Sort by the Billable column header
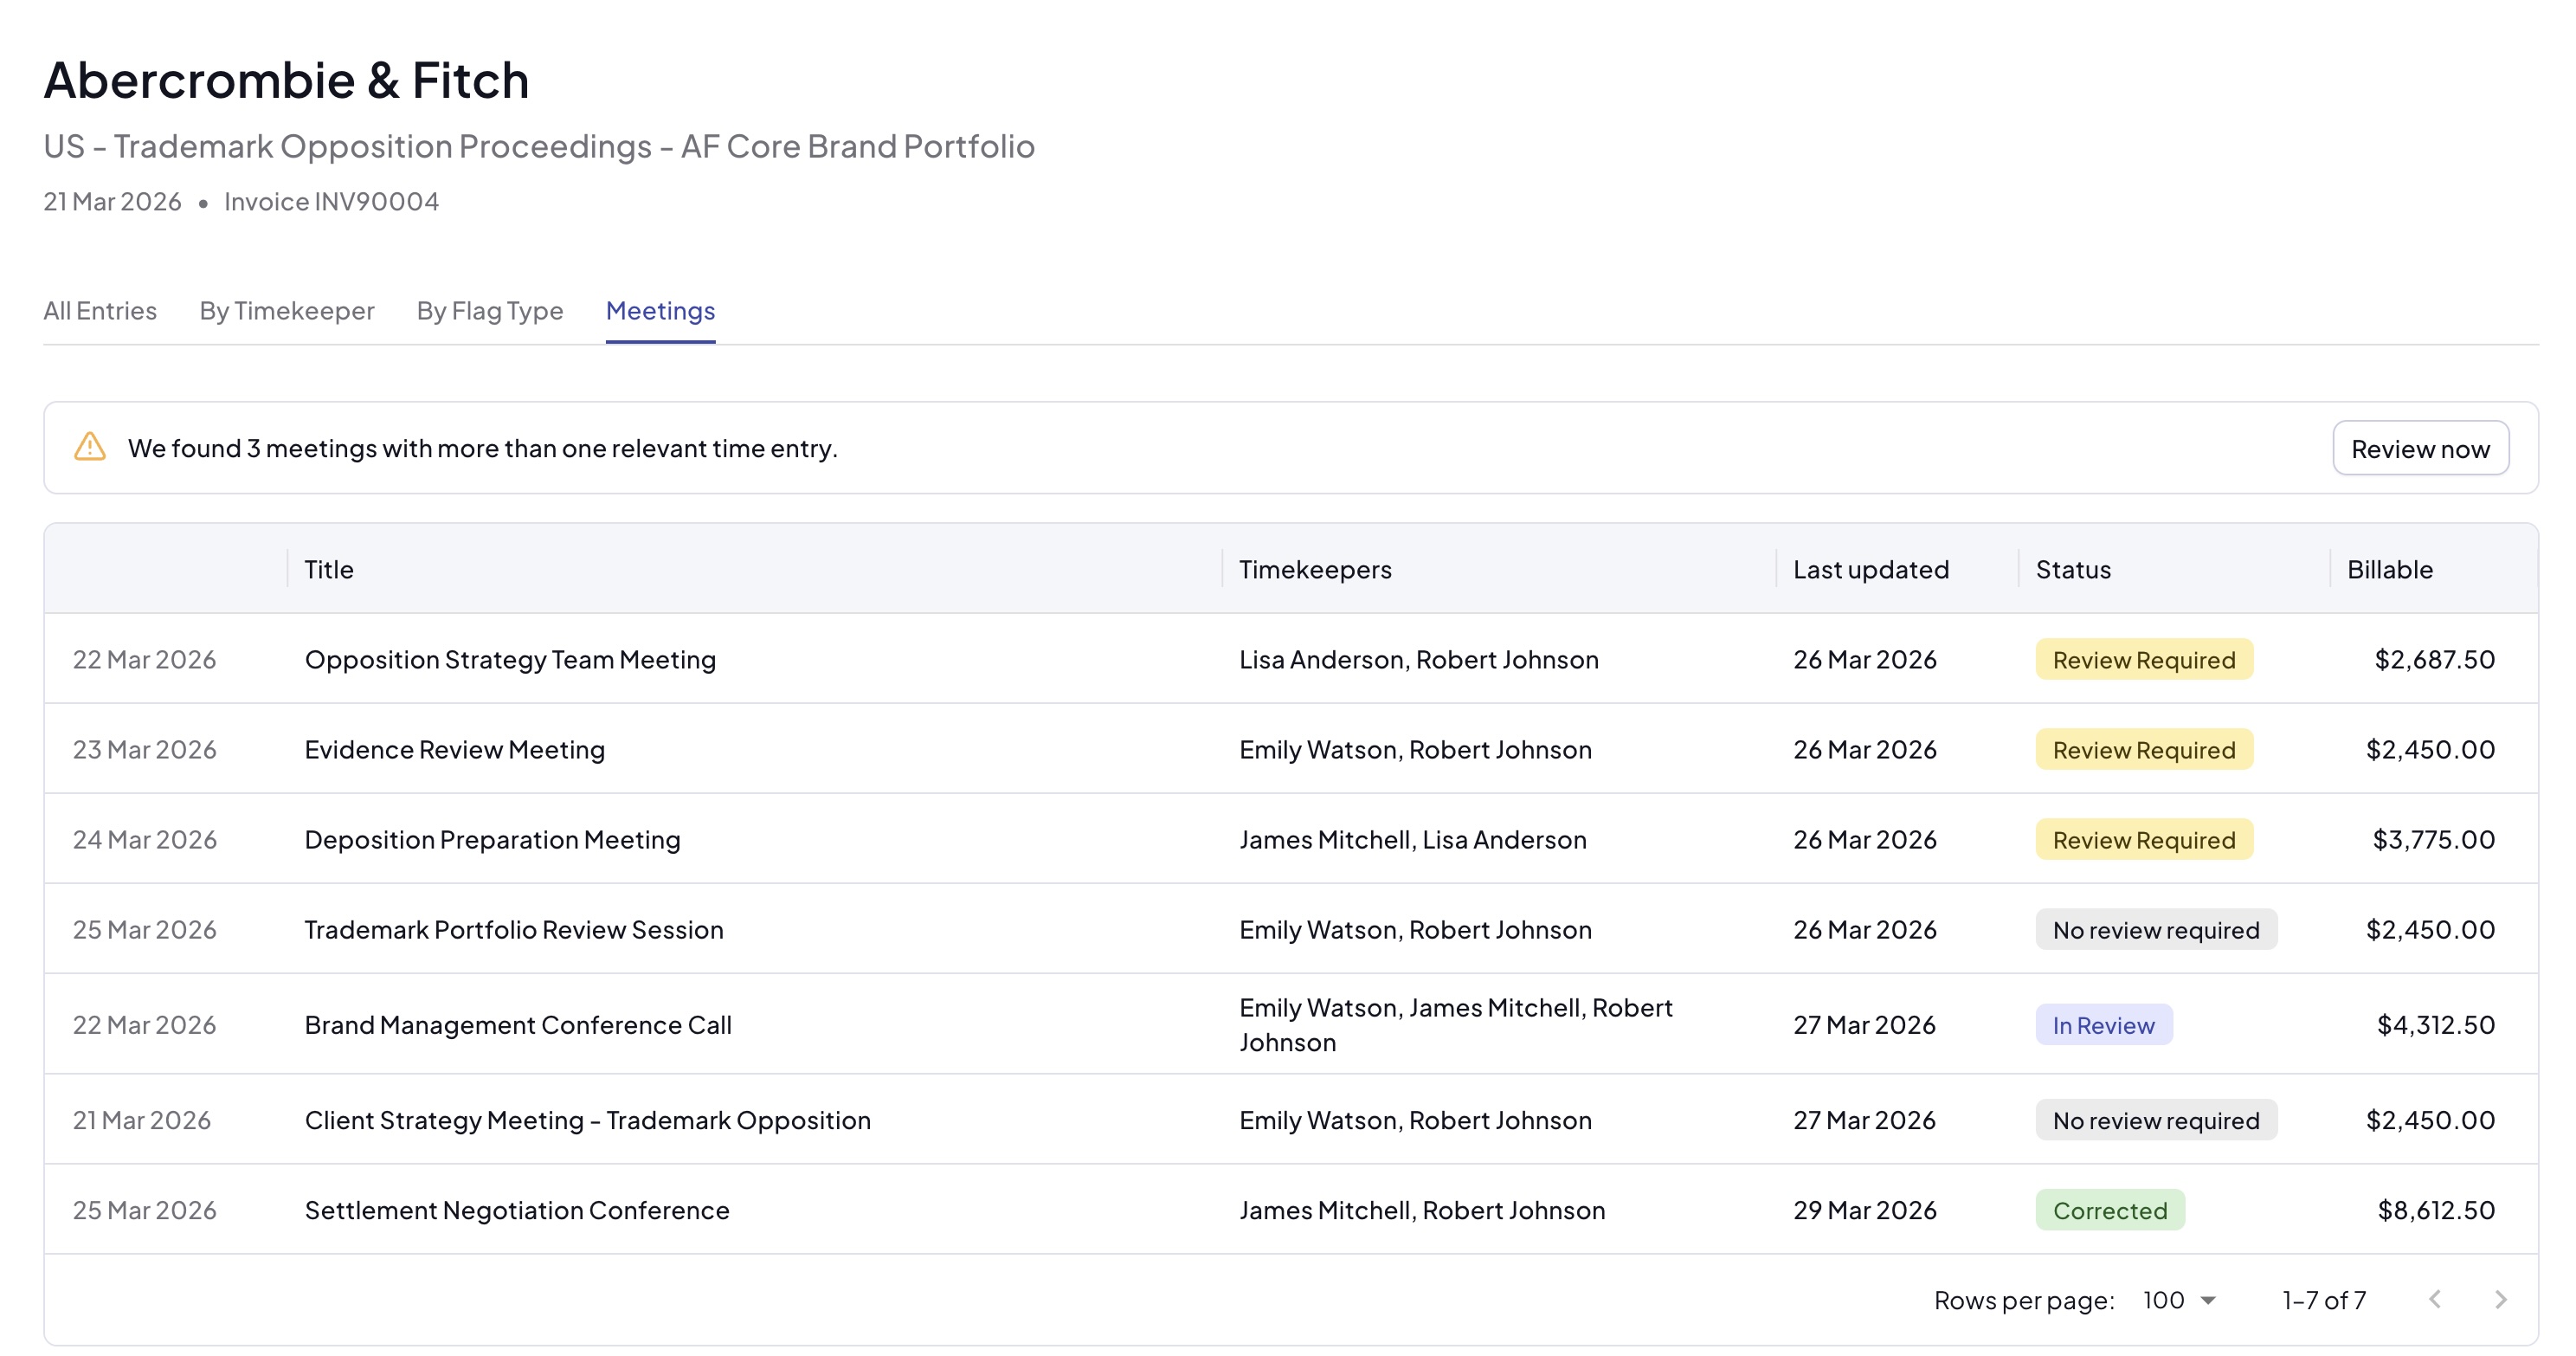 [x=2390, y=570]
